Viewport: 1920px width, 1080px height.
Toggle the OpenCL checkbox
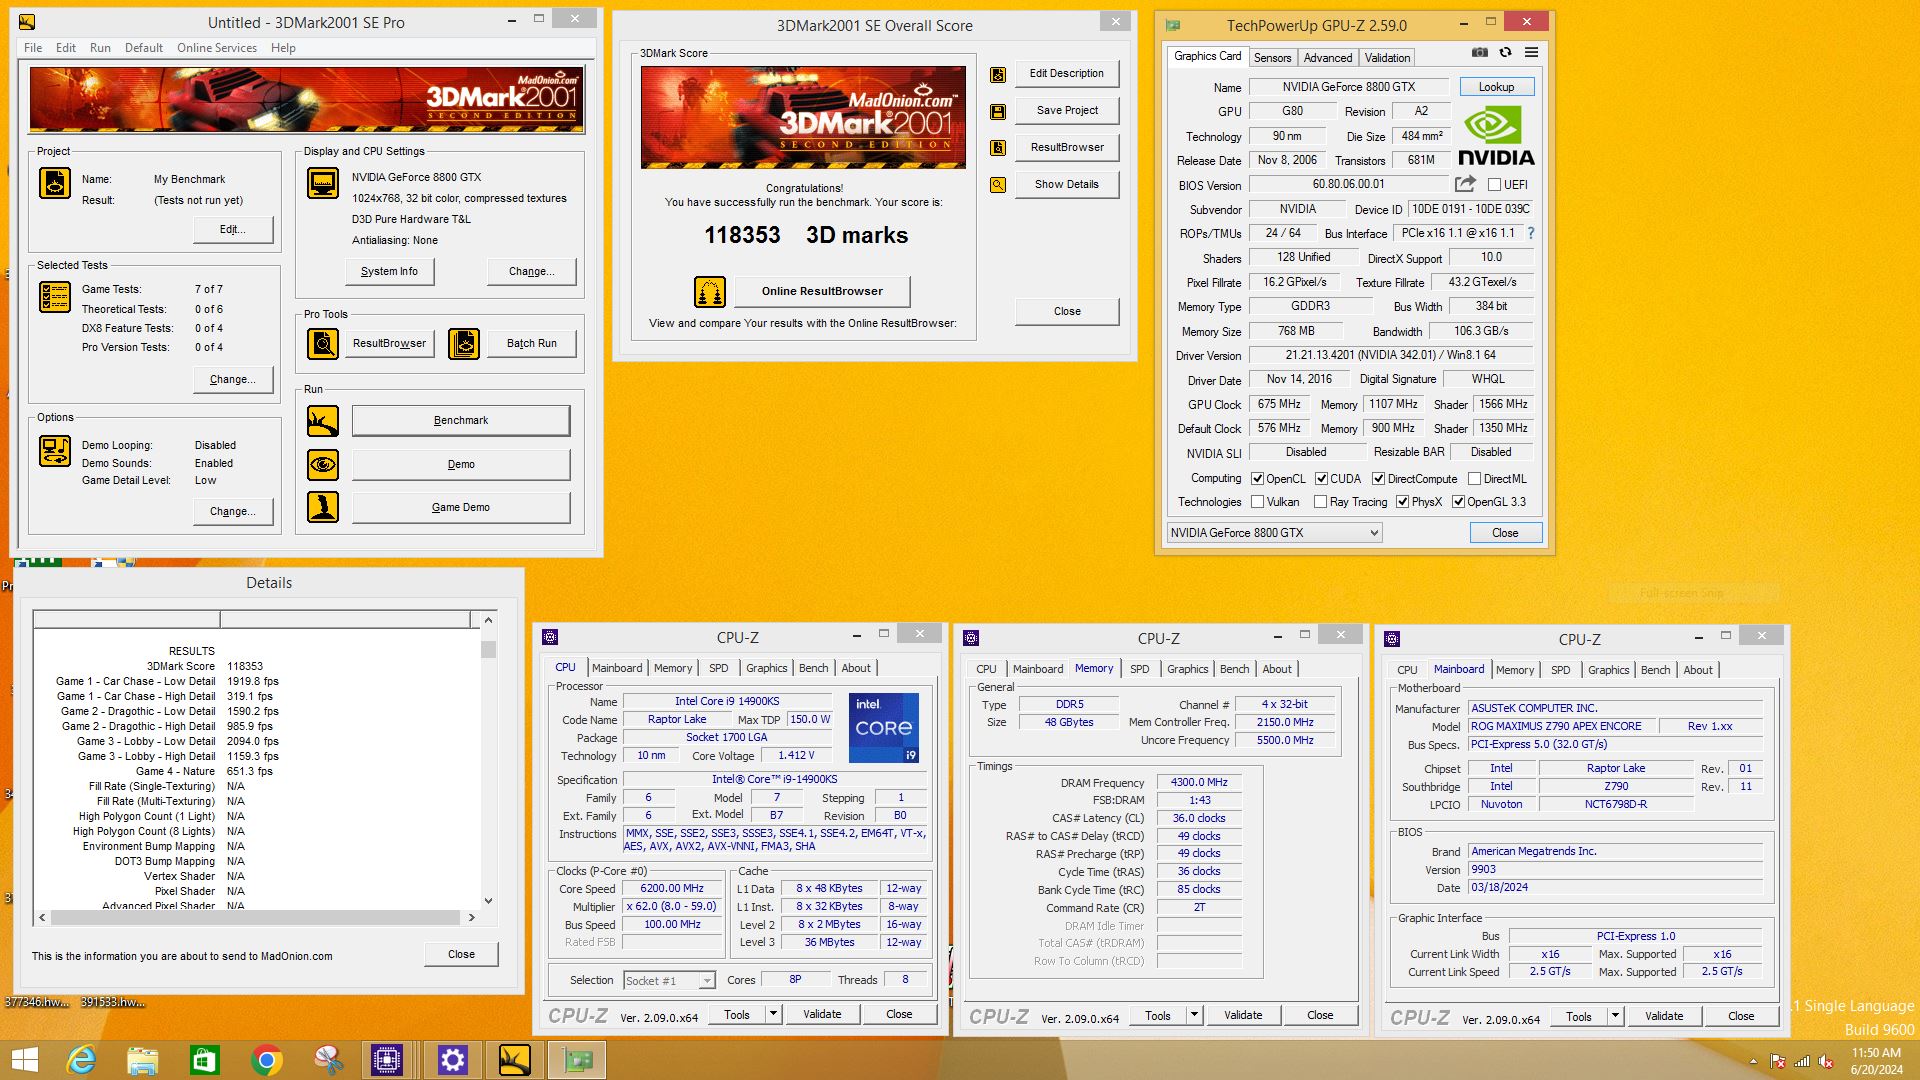tap(1258, 479)
